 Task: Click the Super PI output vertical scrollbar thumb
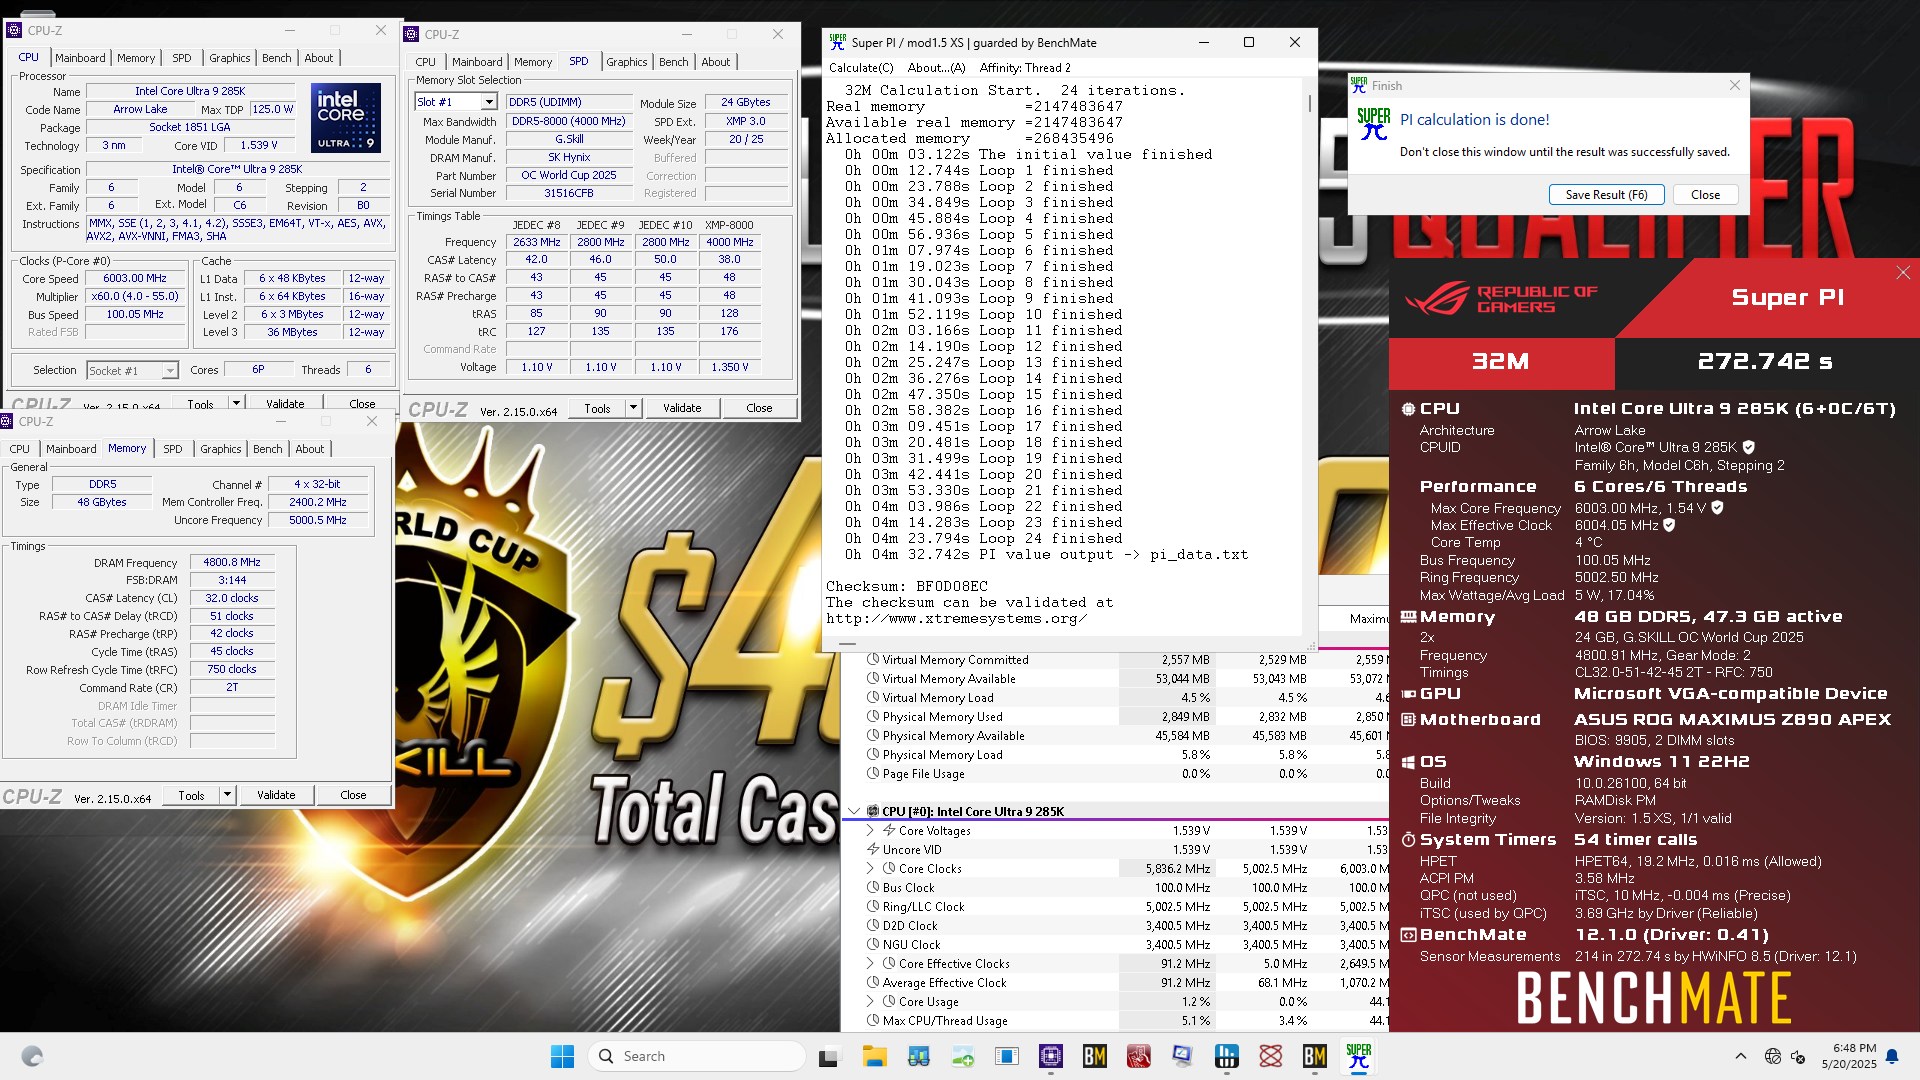1309,103
